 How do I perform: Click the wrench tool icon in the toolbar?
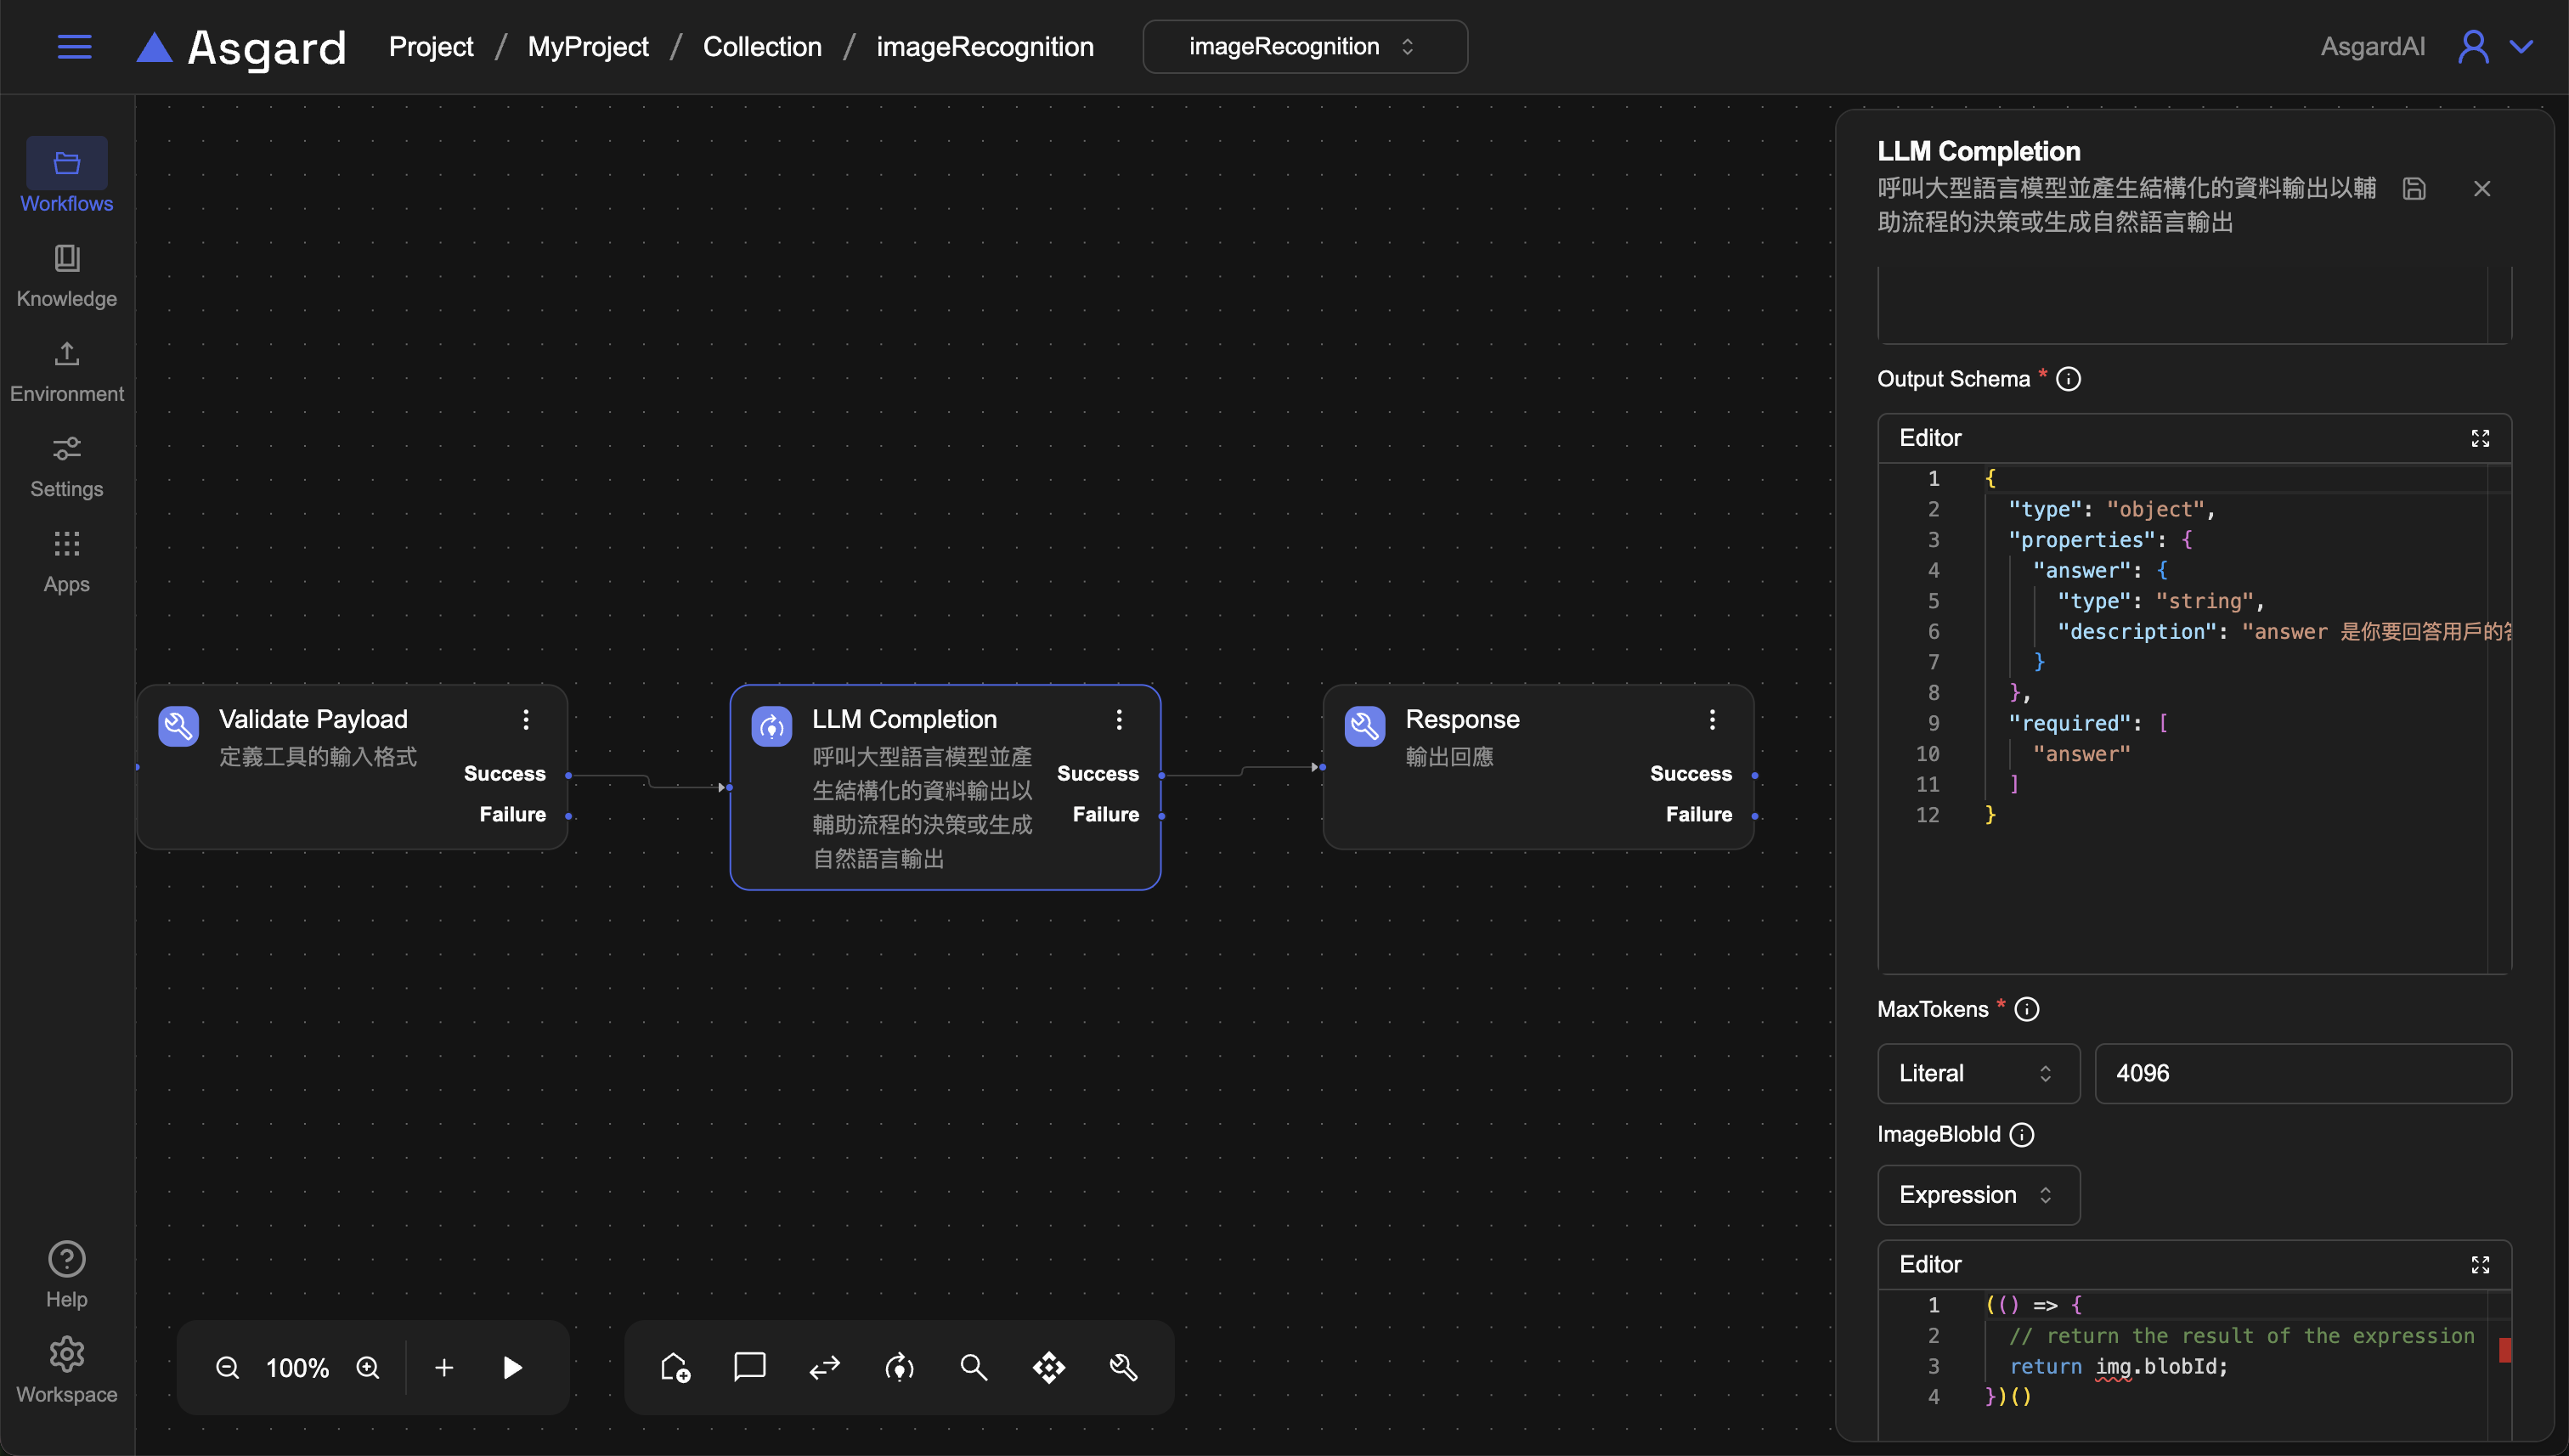pos(1123,1367)
